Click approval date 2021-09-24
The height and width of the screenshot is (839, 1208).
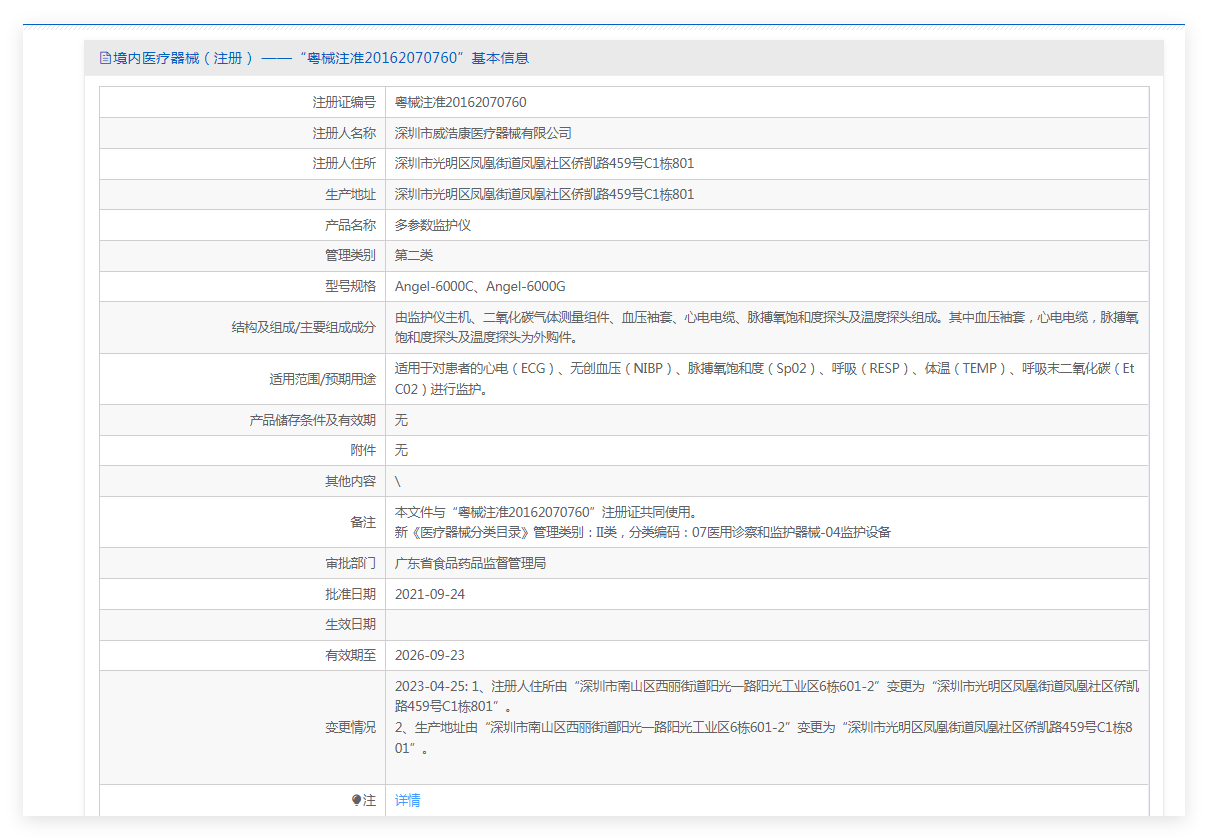[x=430, y=594]
